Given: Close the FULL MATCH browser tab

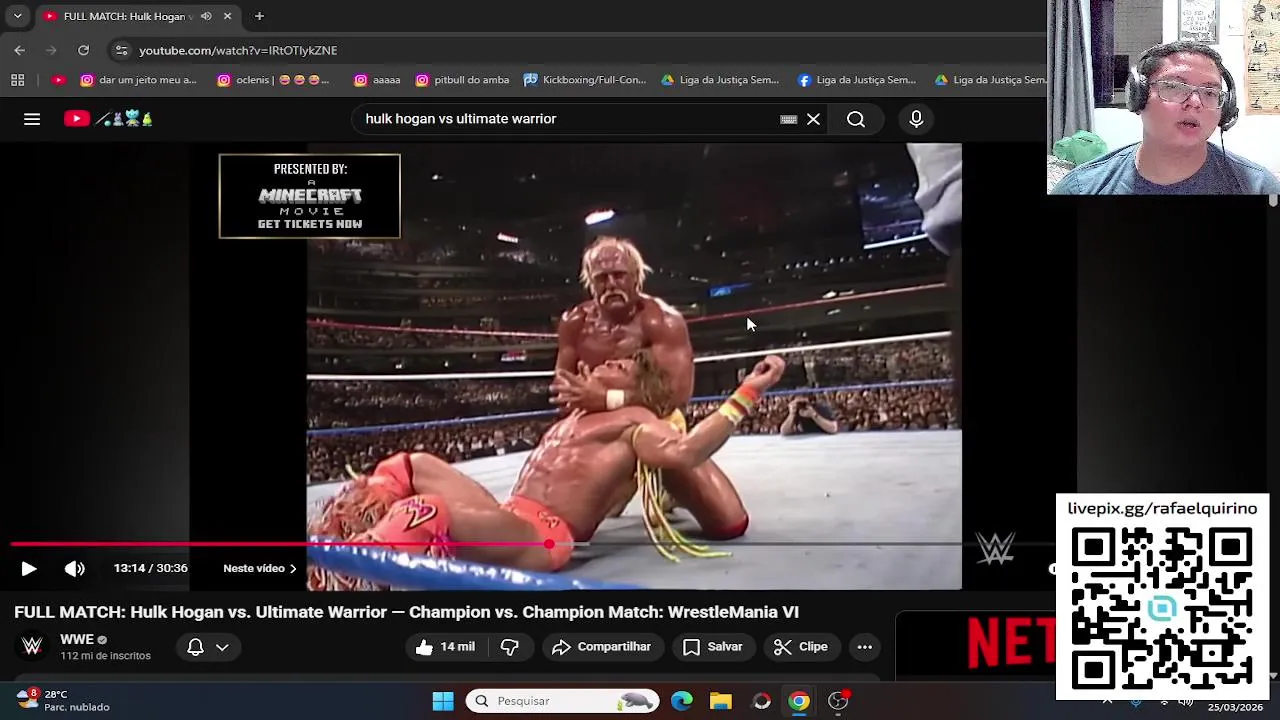Looking at the screenshot, I should [227, 16].
